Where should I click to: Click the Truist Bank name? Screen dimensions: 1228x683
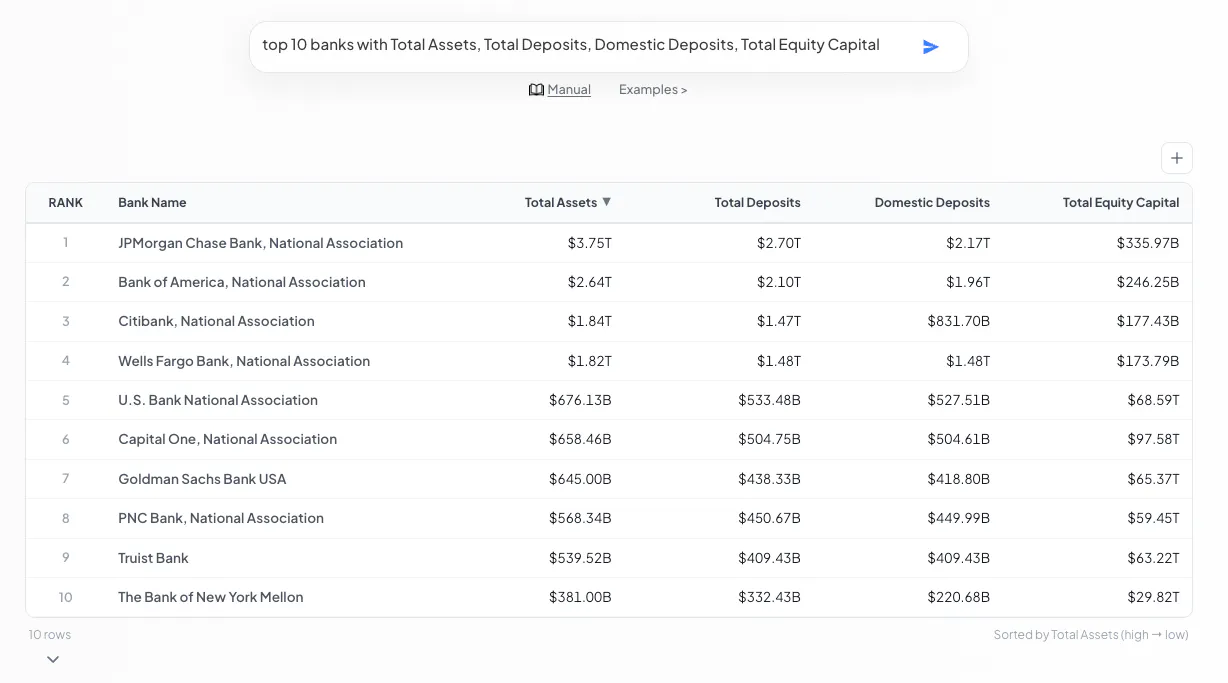153,558
